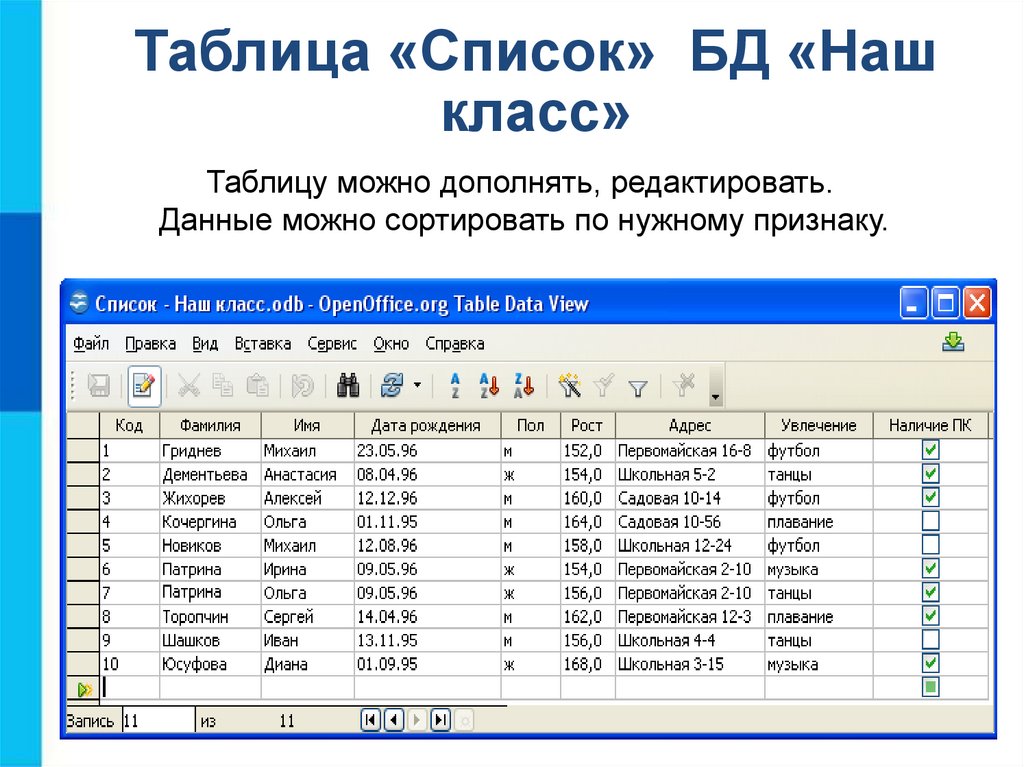Viewport: 1024px width, 767px height.
Task: Uncheck Наличие ПК for Юсуфова row
Action: [x=931, y=663]
